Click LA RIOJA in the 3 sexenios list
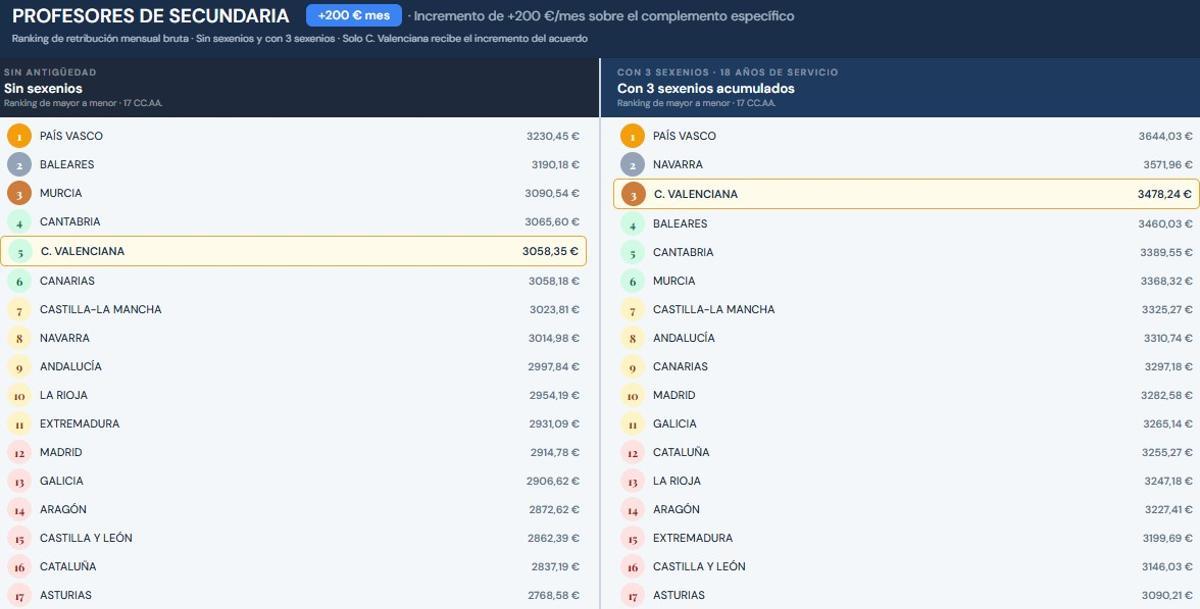The height and width of the screenshot is (609, 1200). click(x=677, y=481)
